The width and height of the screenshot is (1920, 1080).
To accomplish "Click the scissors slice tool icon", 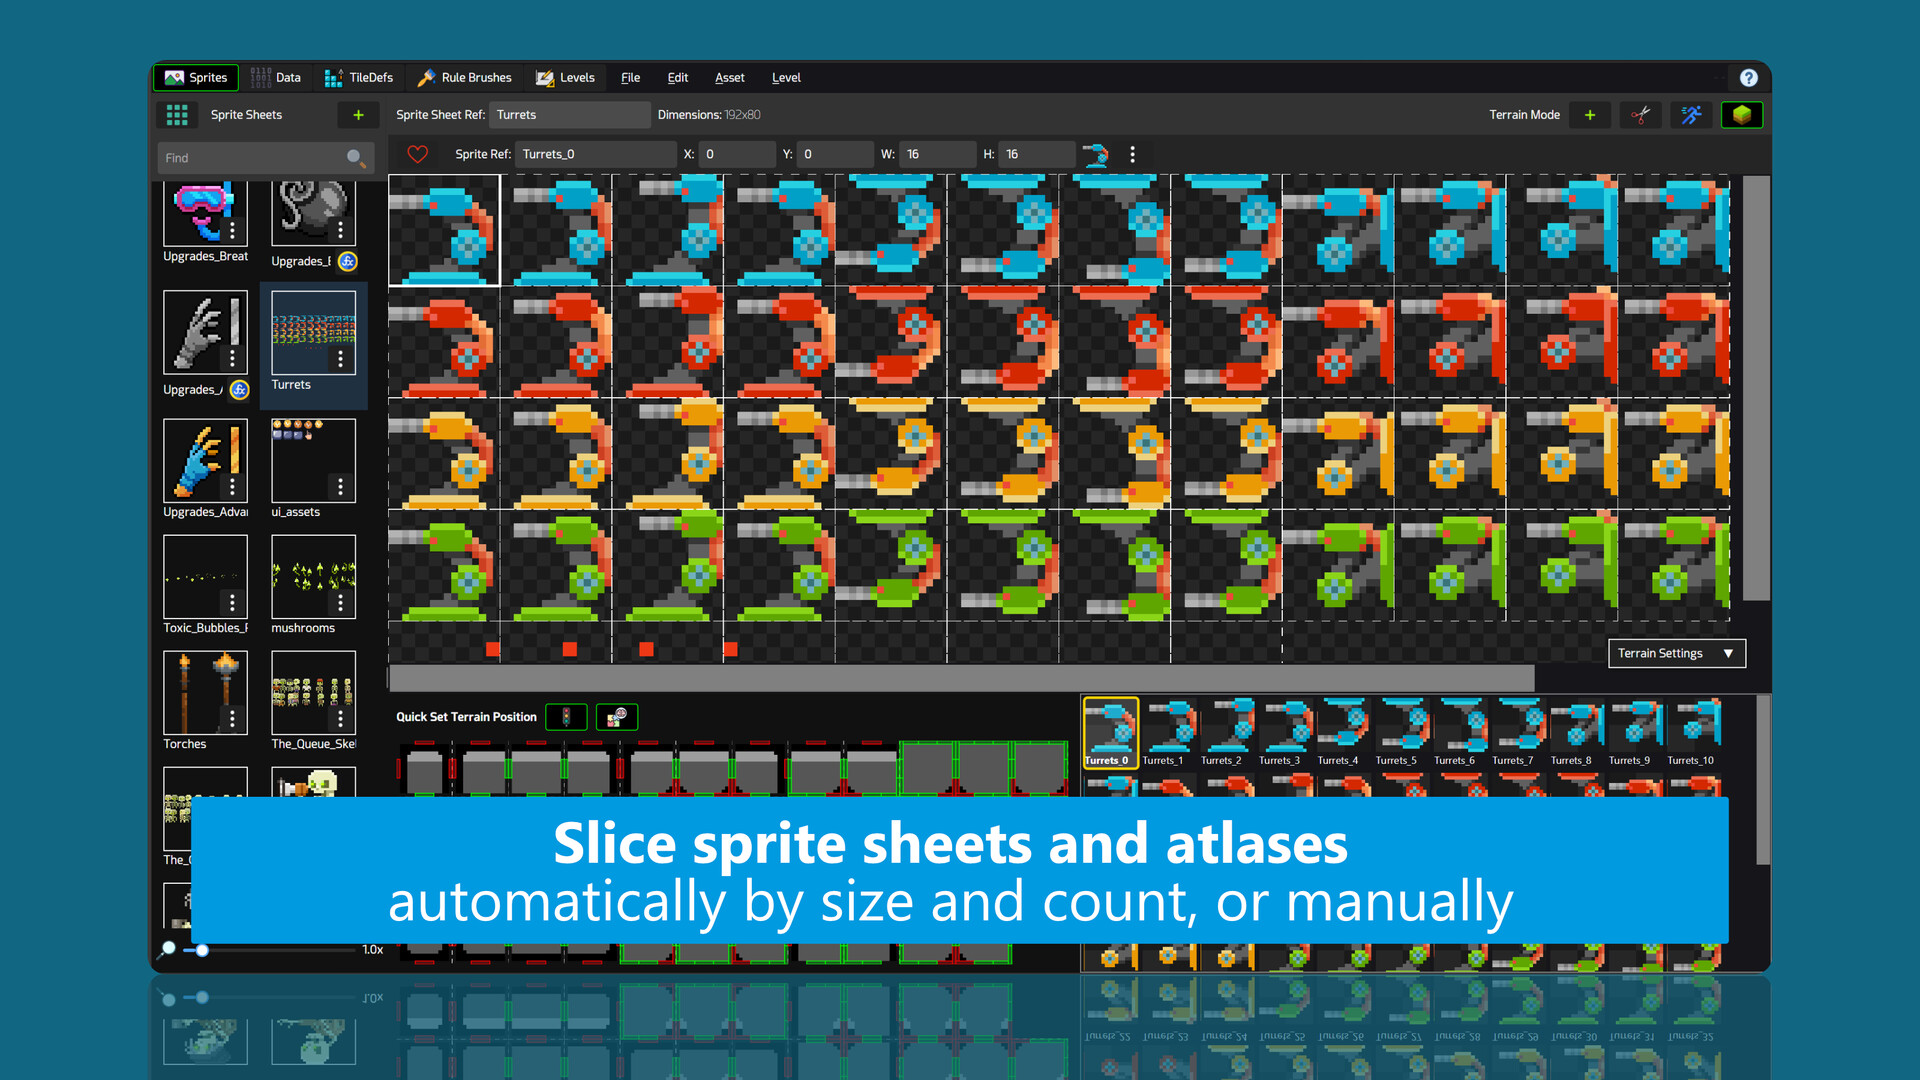I will (x=1640, y=115).
